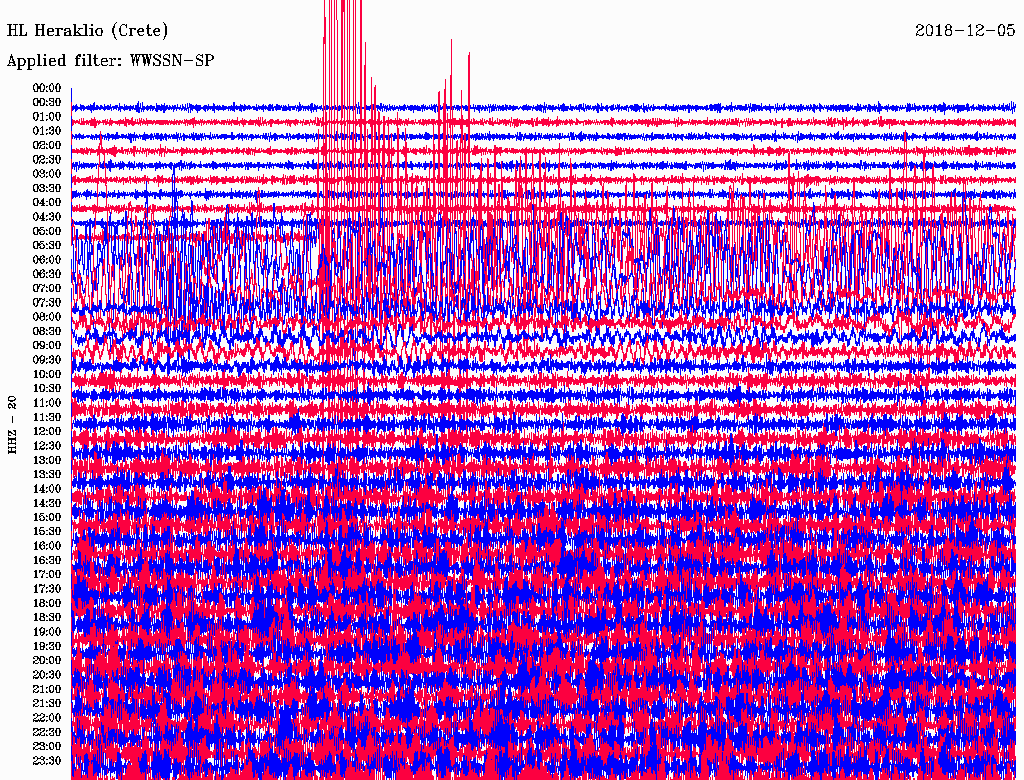Click the 01:30 time label
This screenshot has height=780, width=1024.
[x=47, y=131]
